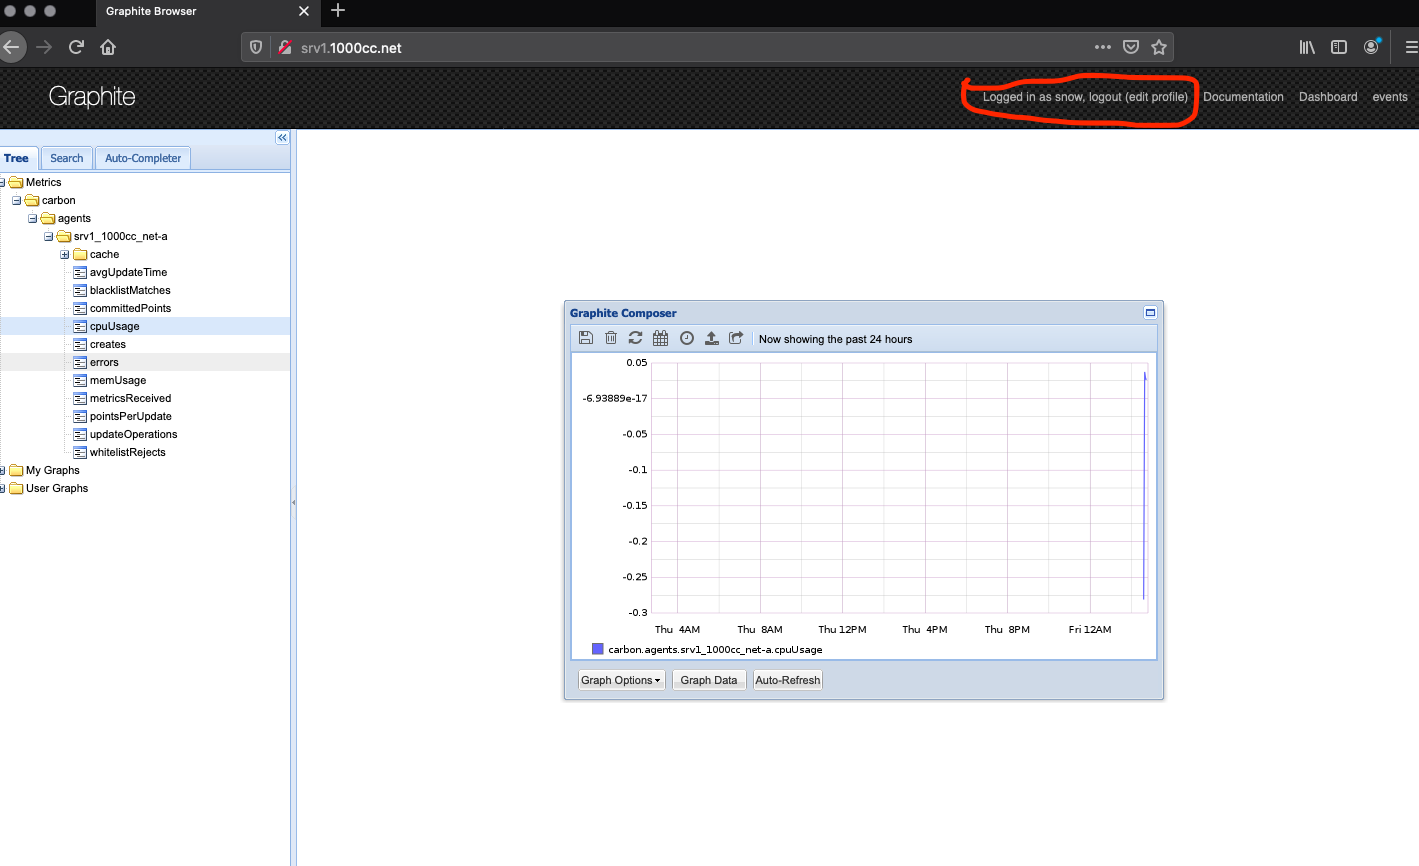Collapse the srv1_1000cc_net-a folder
This screenshot has width=1419, height=866.
pos(49,236)
